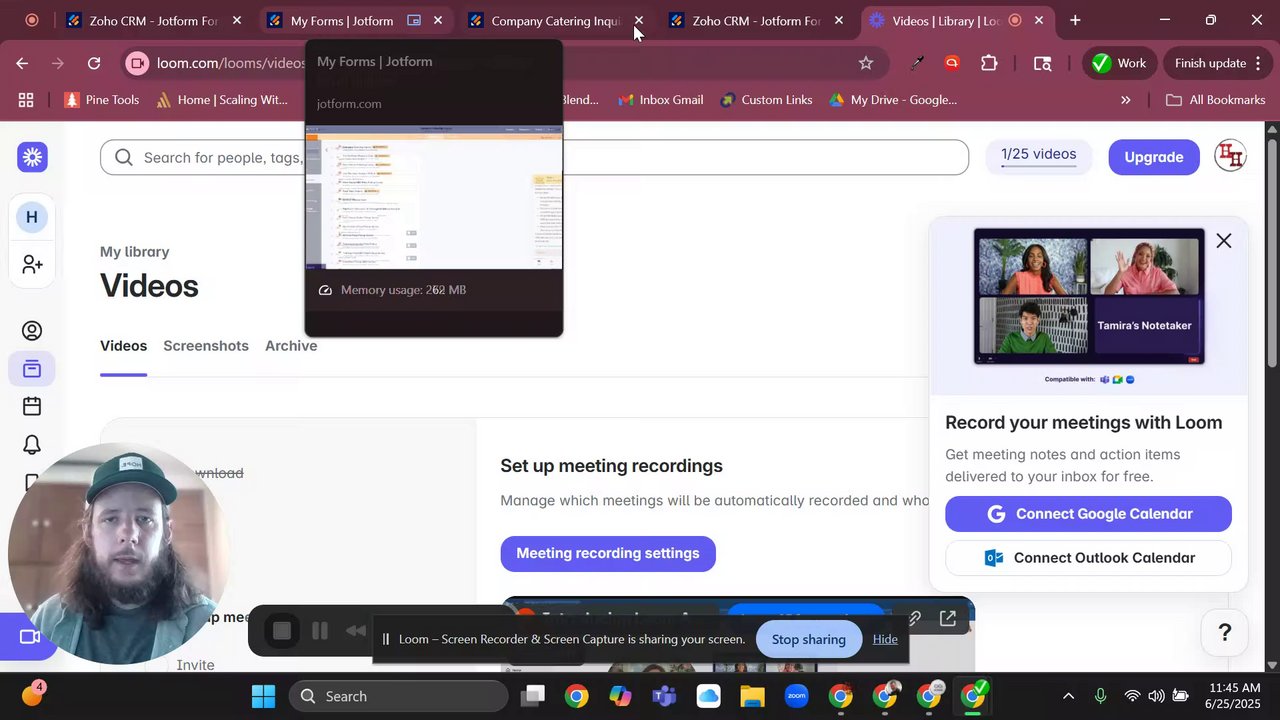The width and height of the screenshot is (1280, 720).
Task: Open the All Bookmarks folder
Action: point(1216,100)
